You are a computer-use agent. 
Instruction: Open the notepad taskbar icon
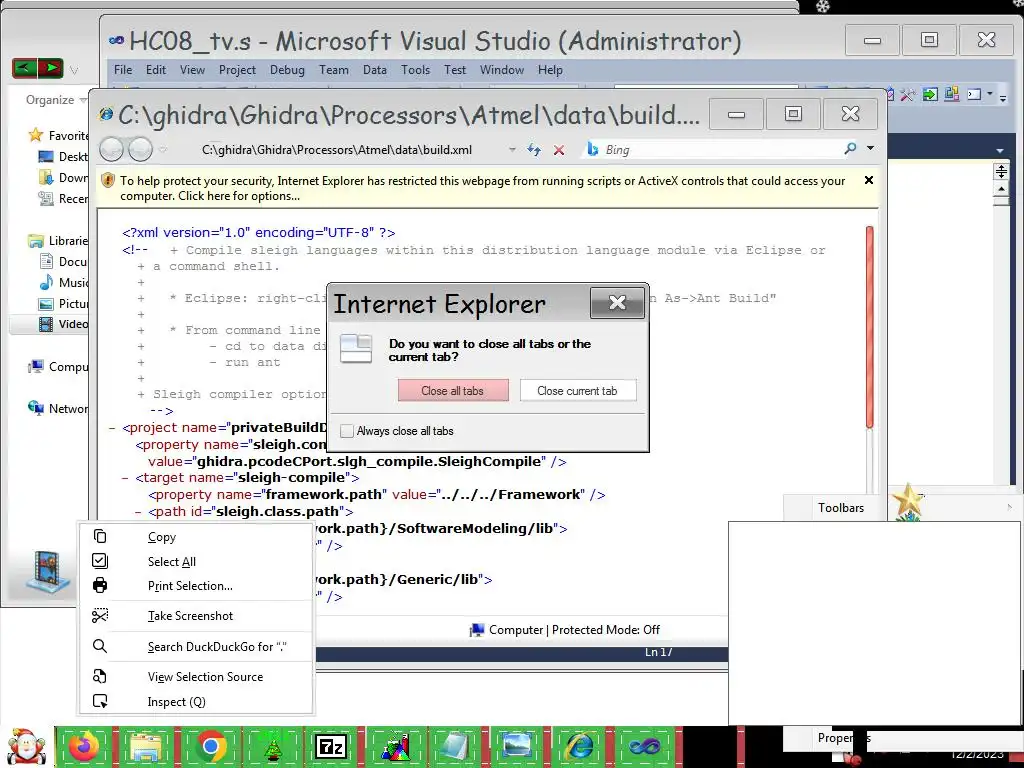(455, 746)
